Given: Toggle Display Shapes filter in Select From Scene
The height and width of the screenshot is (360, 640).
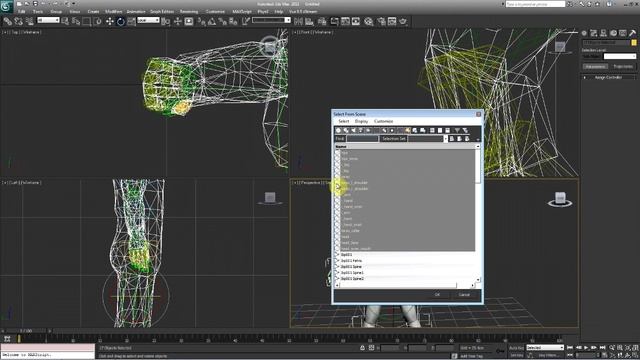Looking at the screenshot, I should [346, 131].
